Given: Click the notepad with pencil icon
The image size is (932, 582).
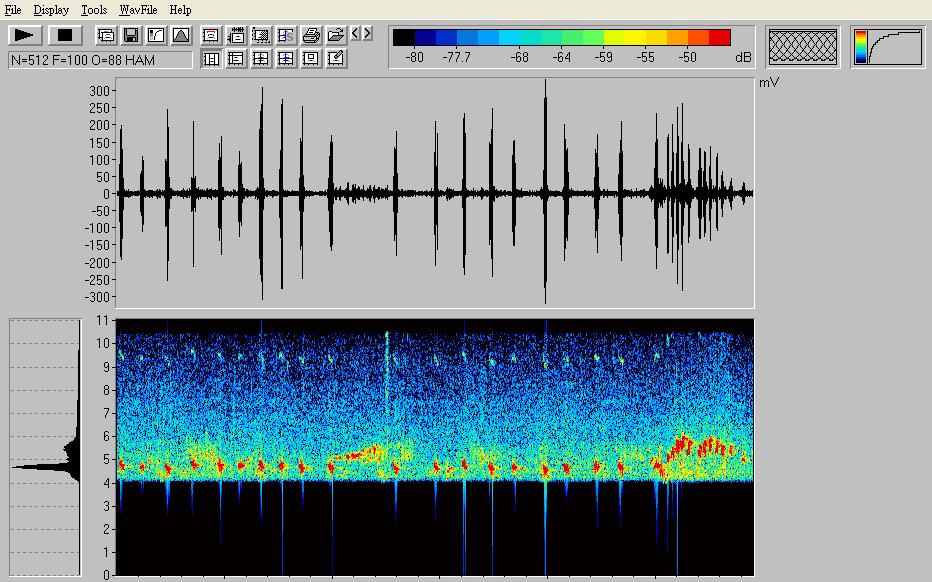Looking at the screenshot, I should click(x=336, y=59).
